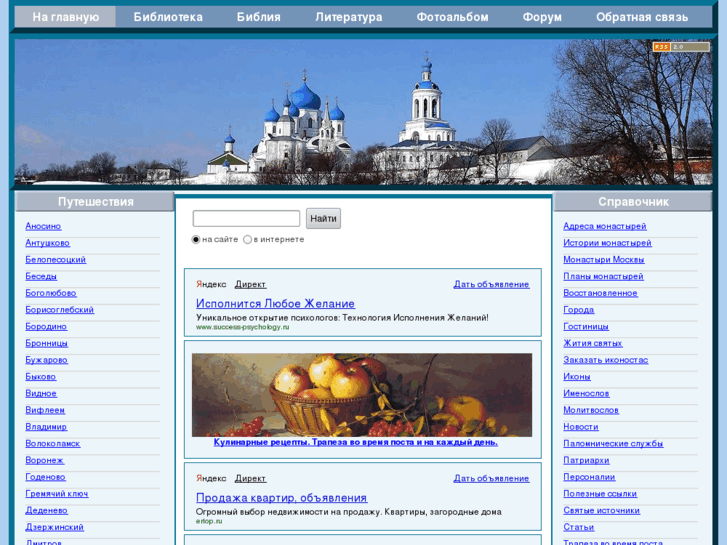Open the На главную menu item
The image size is (727, 545).
click(x=65, y=17)
